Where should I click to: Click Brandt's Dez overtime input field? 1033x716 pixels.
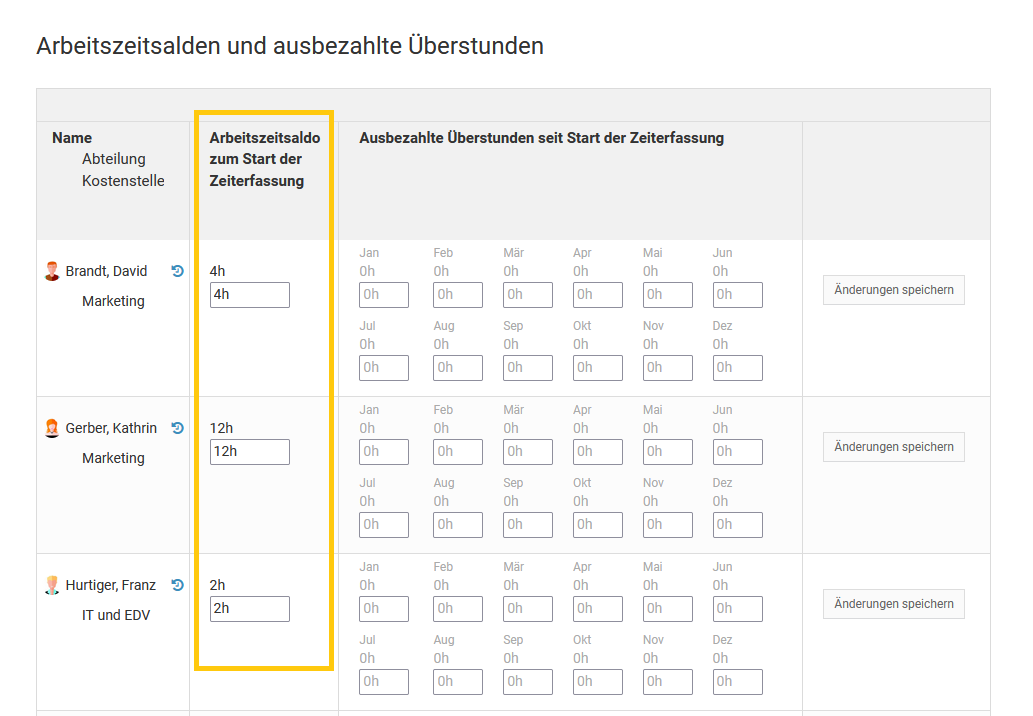tap(737, 368)
